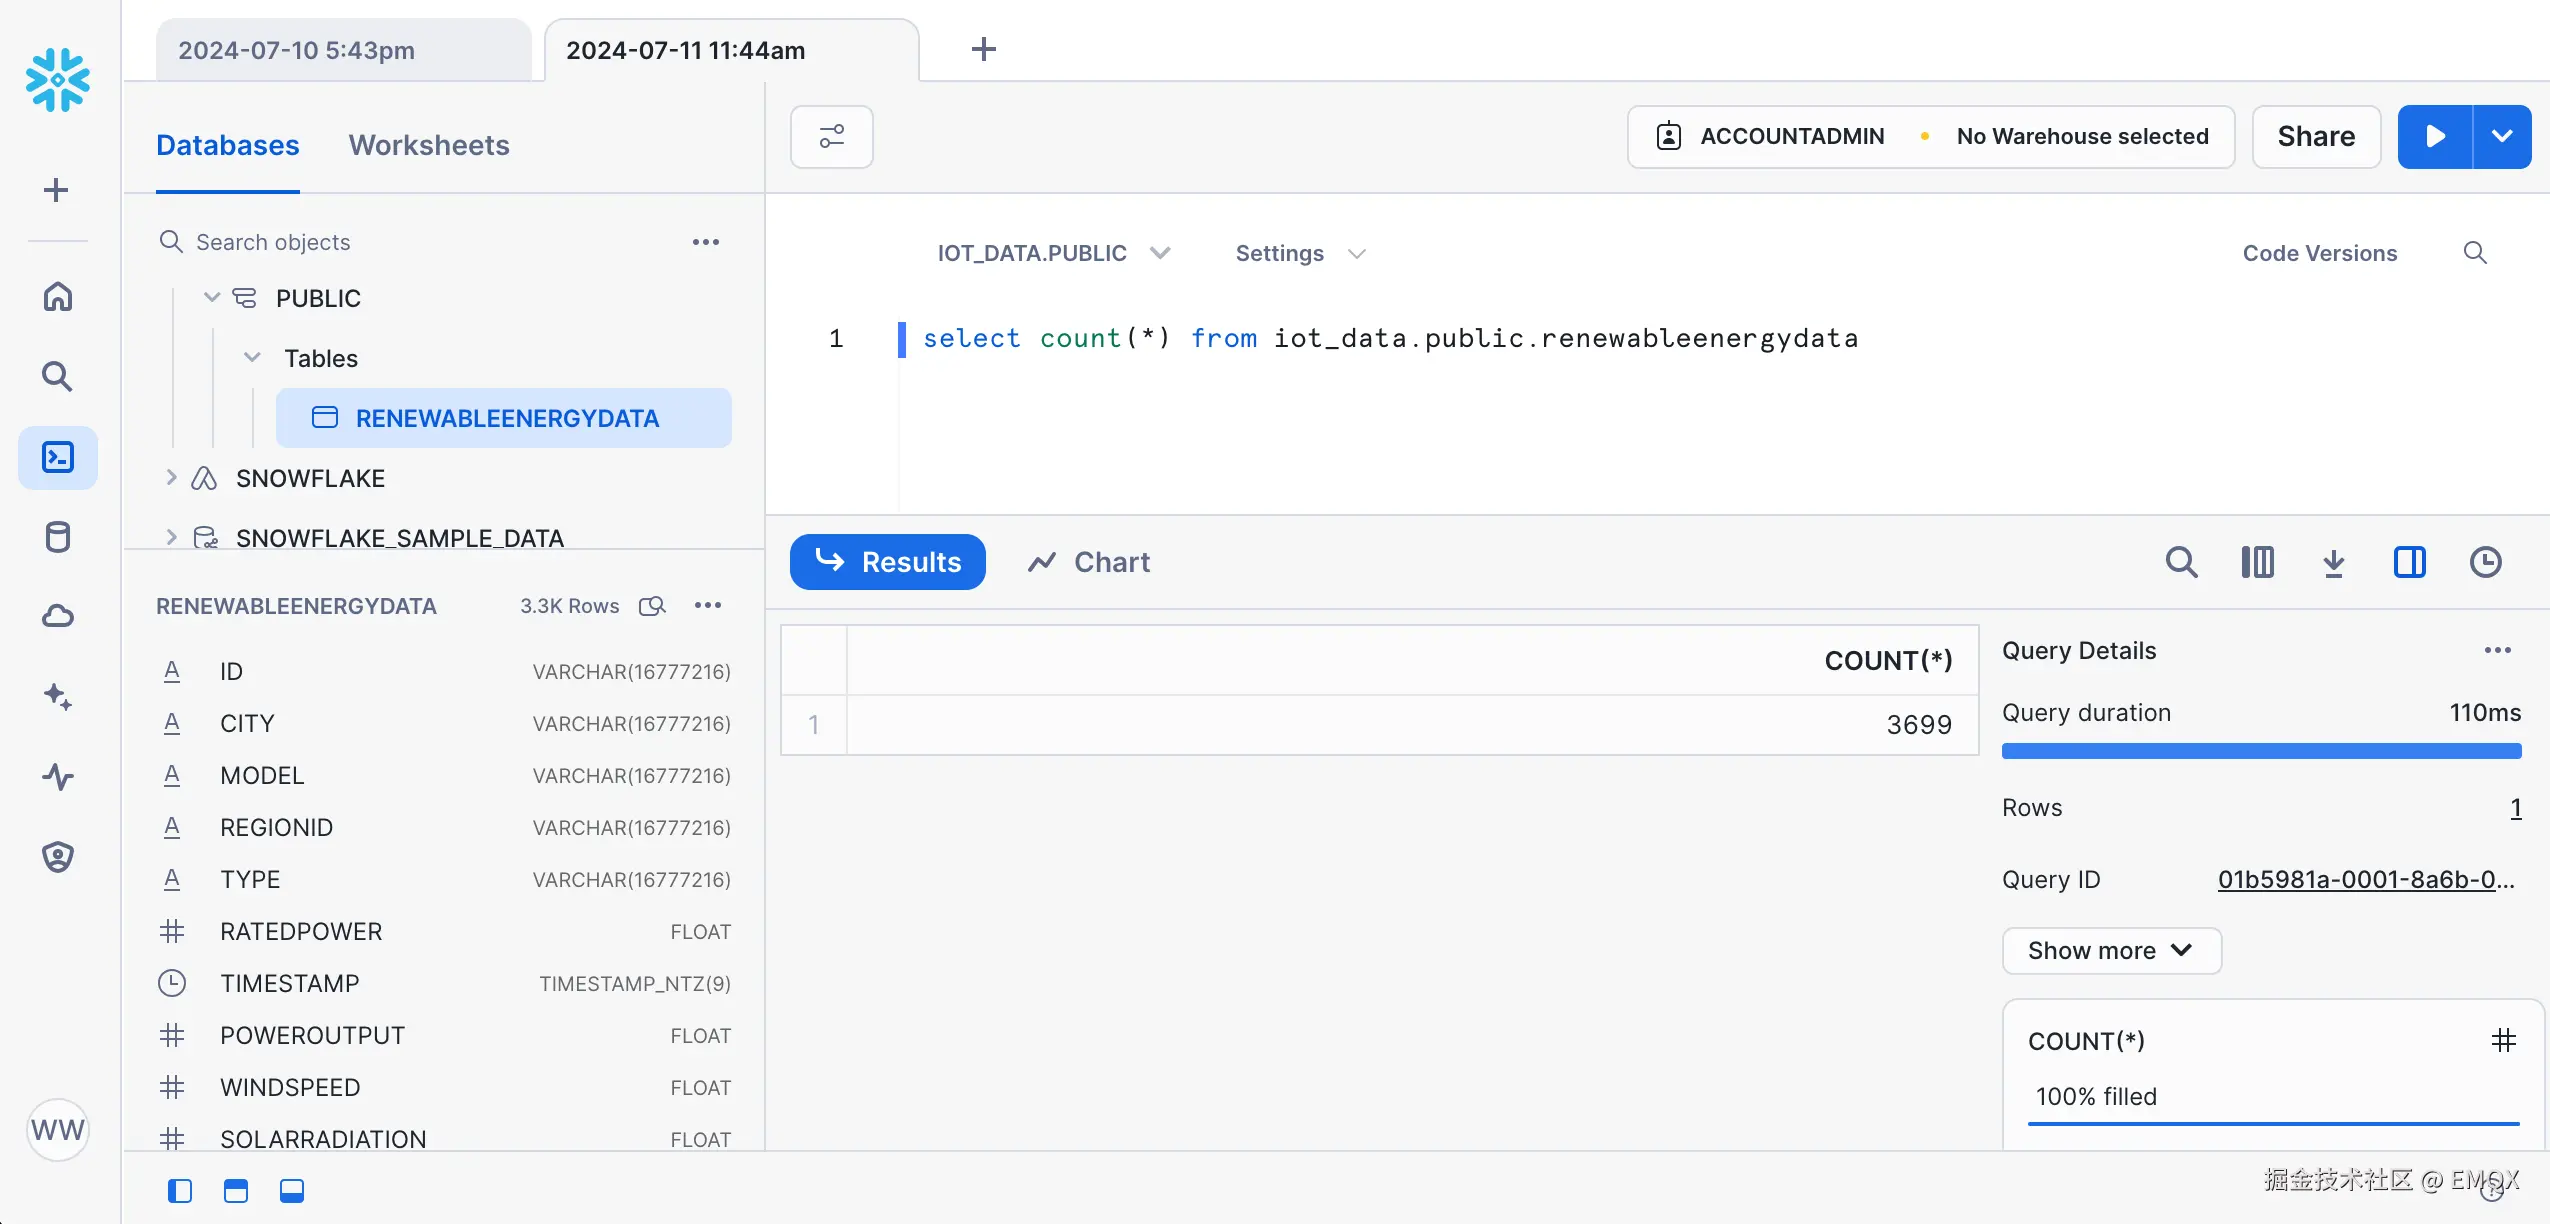The height and width of the screenshot is (1224, 2550).
Task: Download the query results
Action: [x=2334, y=562]
